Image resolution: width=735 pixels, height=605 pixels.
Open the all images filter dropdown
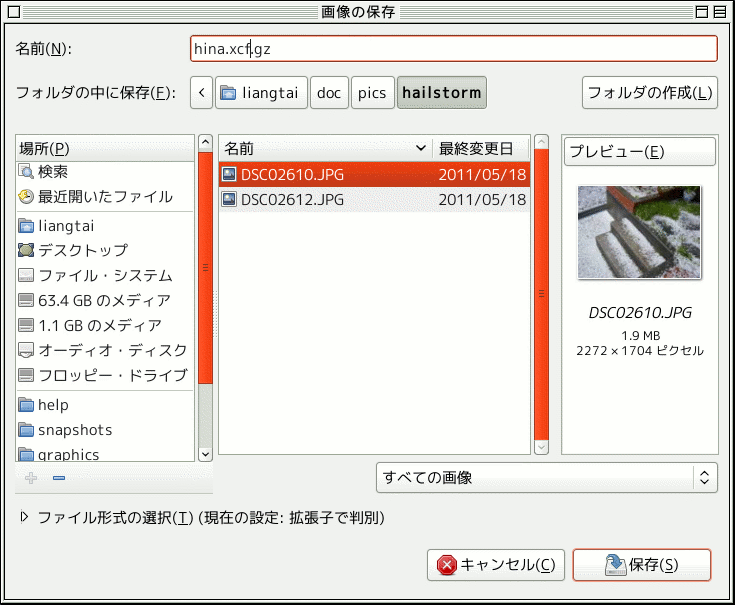pos(546,478)
